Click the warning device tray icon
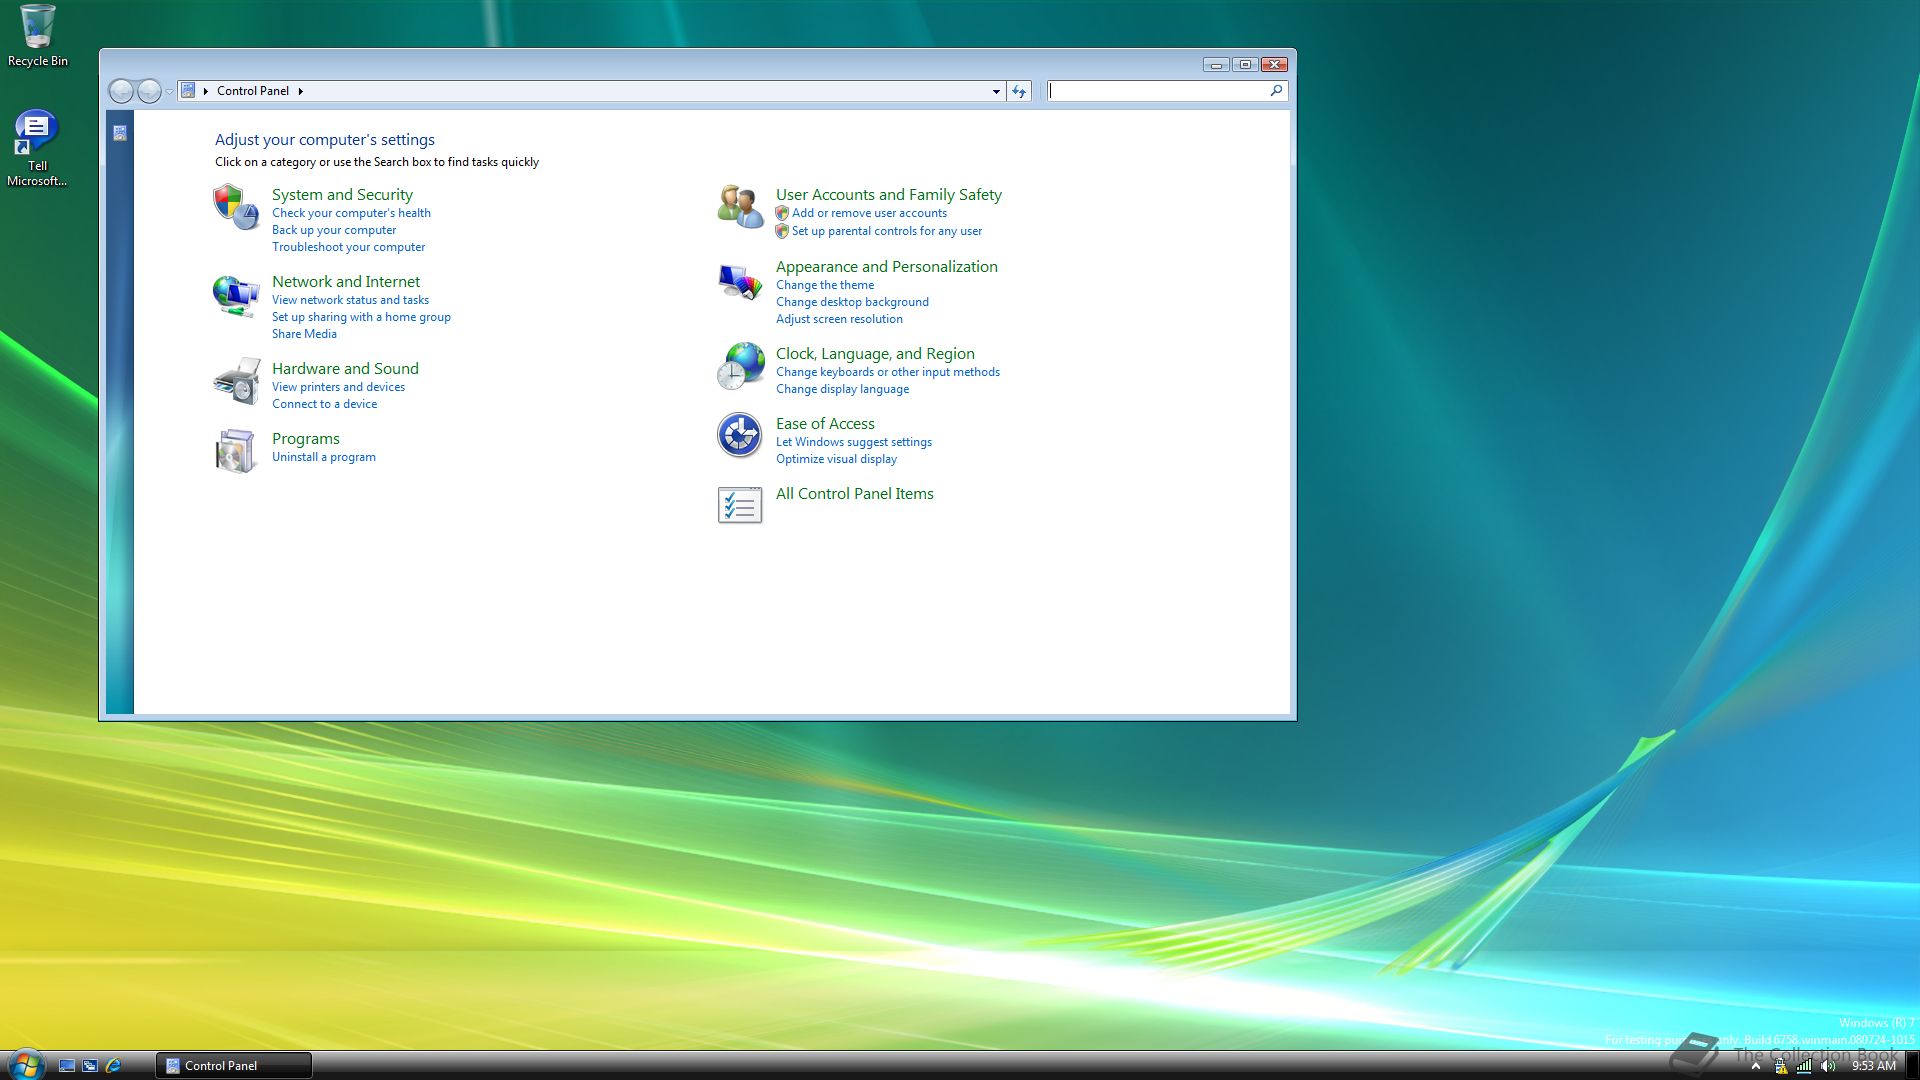Viewport: 1920px width, 1080px height. 1781,1066
